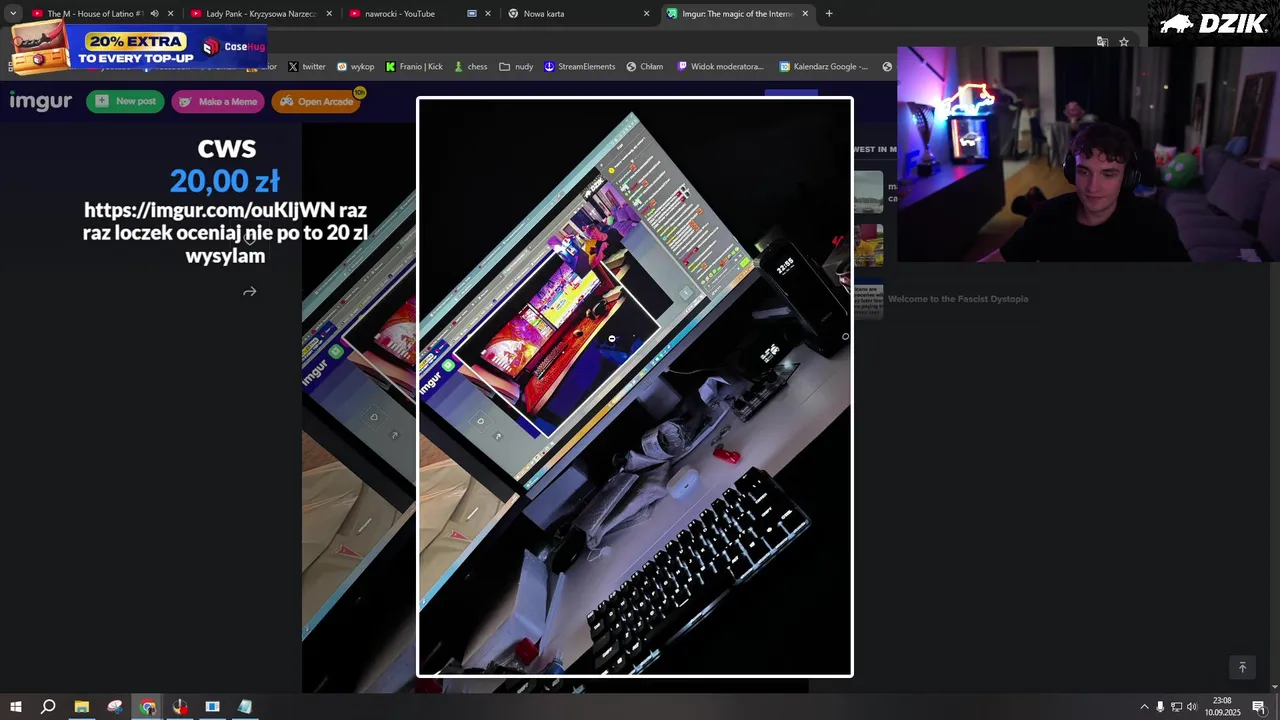1280x720 pixels.
Task: Open Windows search from taskbar
Action: coord(48,707)
